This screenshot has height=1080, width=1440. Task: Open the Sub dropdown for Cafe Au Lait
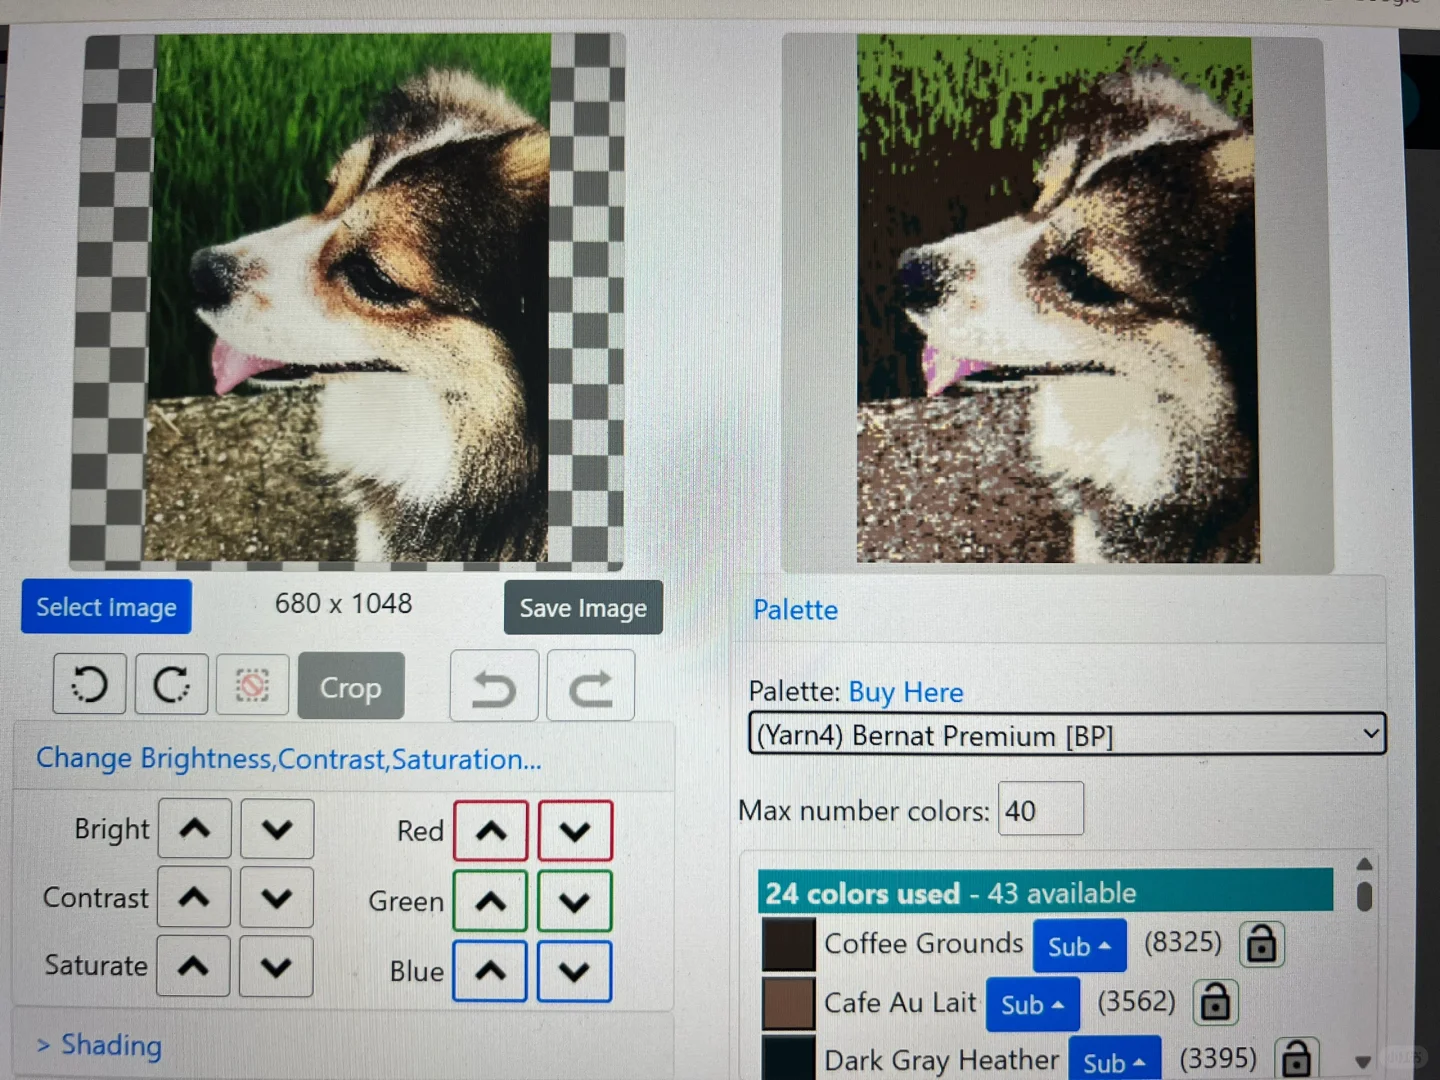tap(1033, 1004)
